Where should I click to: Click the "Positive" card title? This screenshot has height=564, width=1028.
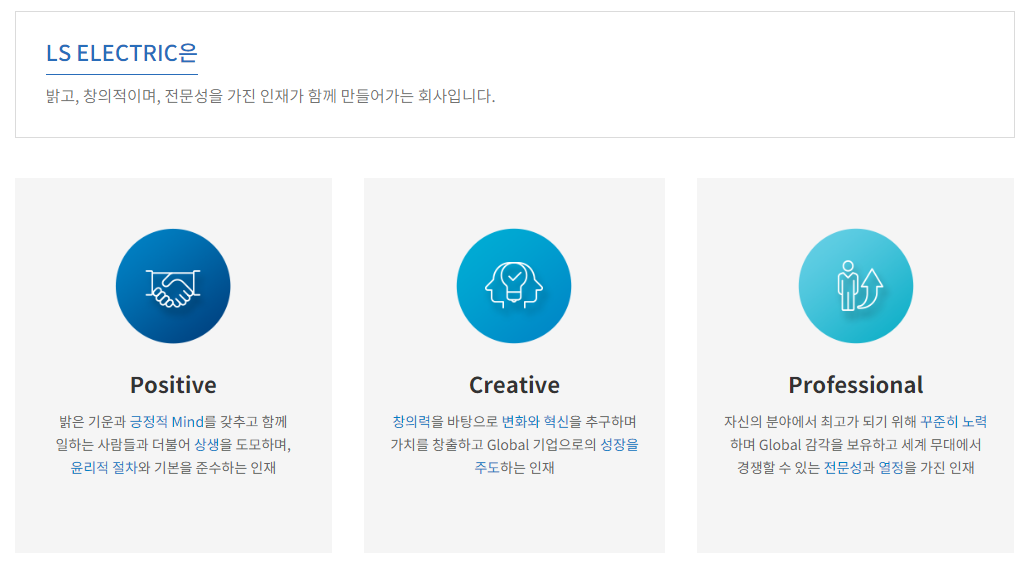(x=173, y=385)
